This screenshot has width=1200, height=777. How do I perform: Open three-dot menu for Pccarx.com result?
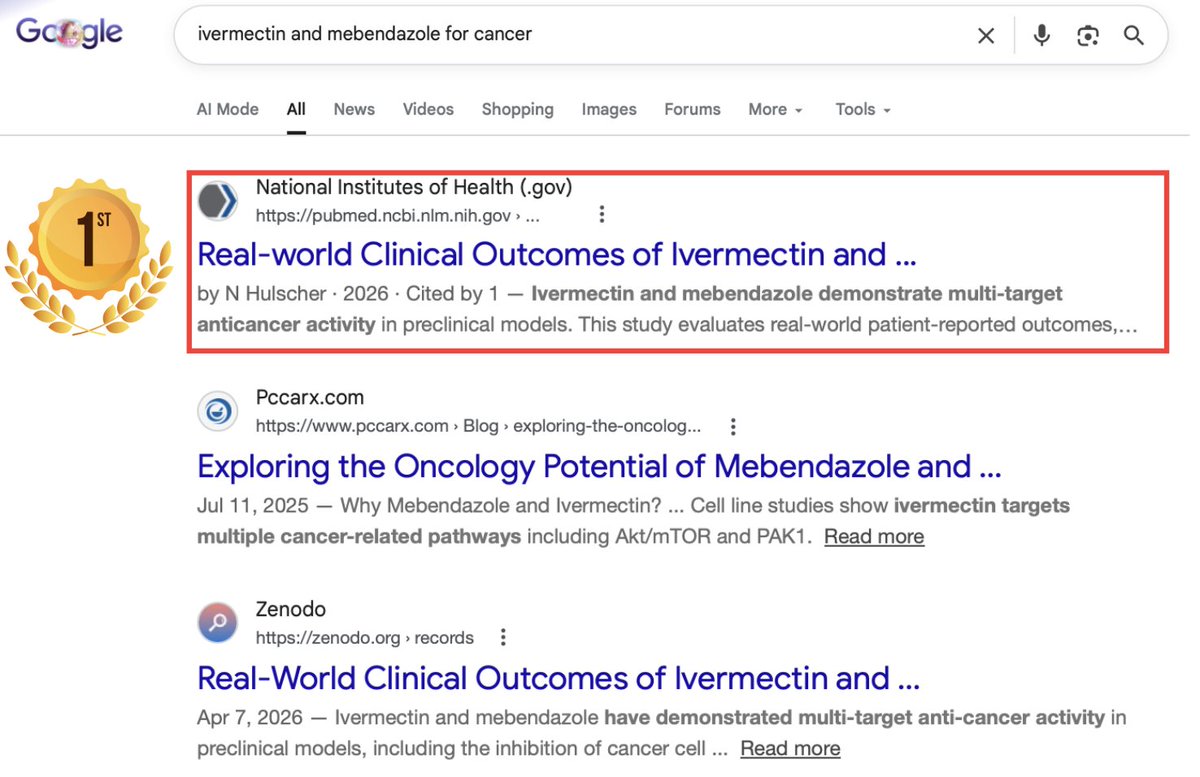tap(733, 426)
